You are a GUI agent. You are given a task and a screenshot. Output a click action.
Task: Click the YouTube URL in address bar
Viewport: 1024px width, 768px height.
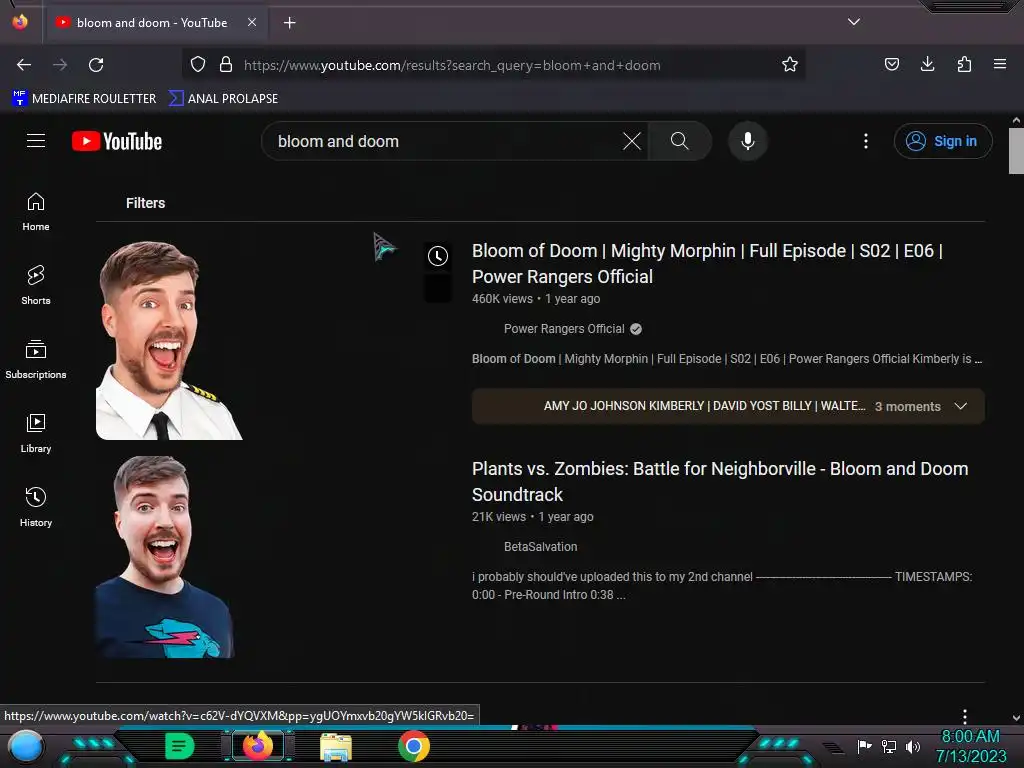click(452, 65)
